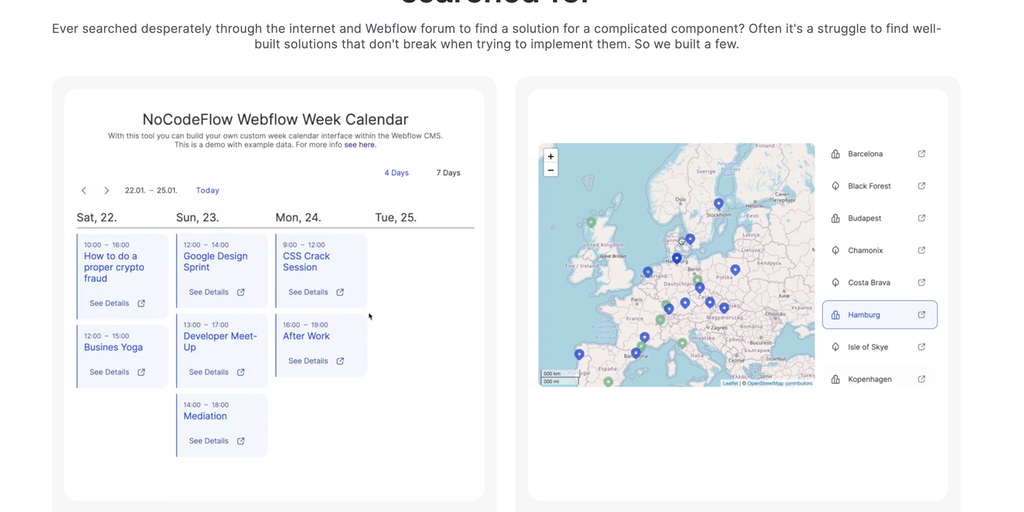Select Hamburg in the location list
The height and width of the screenshot is (512, 1024).
(864, 315)
